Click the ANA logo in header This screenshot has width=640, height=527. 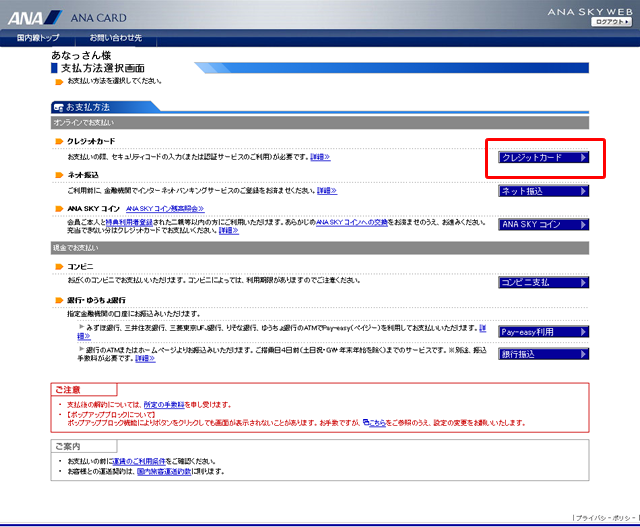[35, 18]
